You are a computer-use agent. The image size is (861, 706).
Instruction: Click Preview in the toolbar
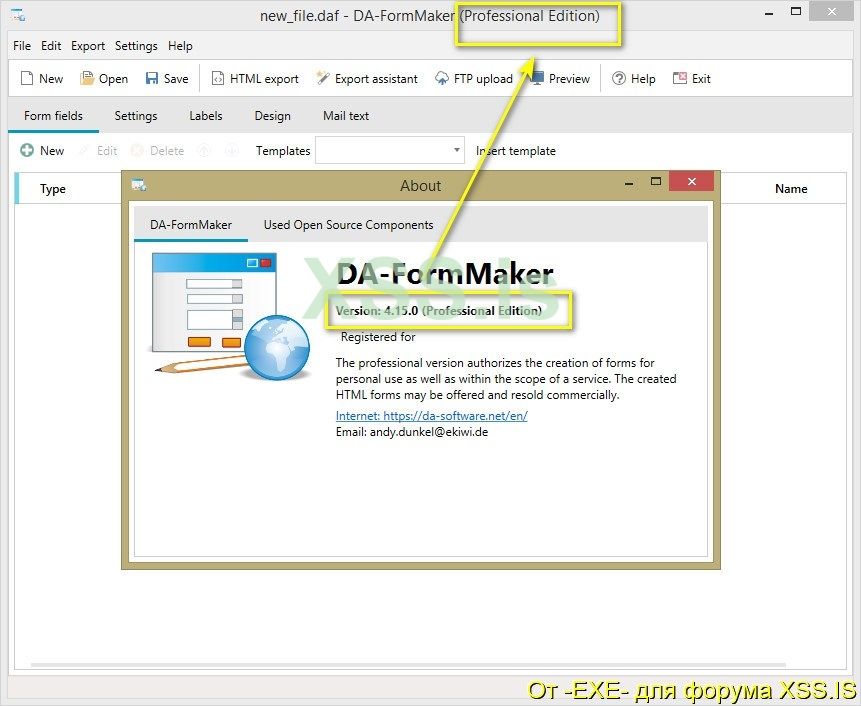point(561,79)
